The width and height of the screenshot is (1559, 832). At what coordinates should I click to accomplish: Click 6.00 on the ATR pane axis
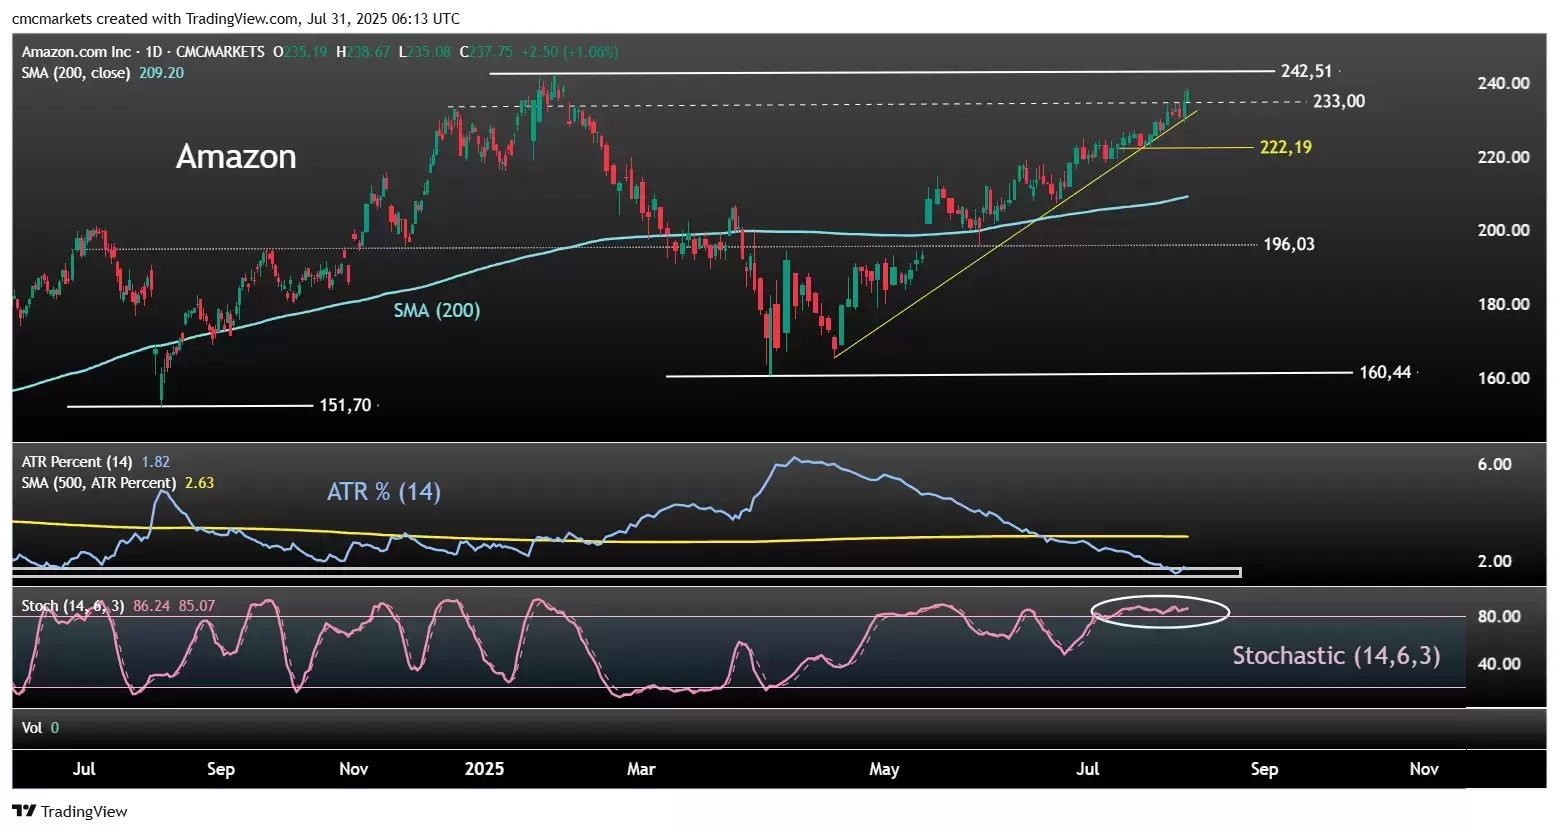pos(1494,464)
